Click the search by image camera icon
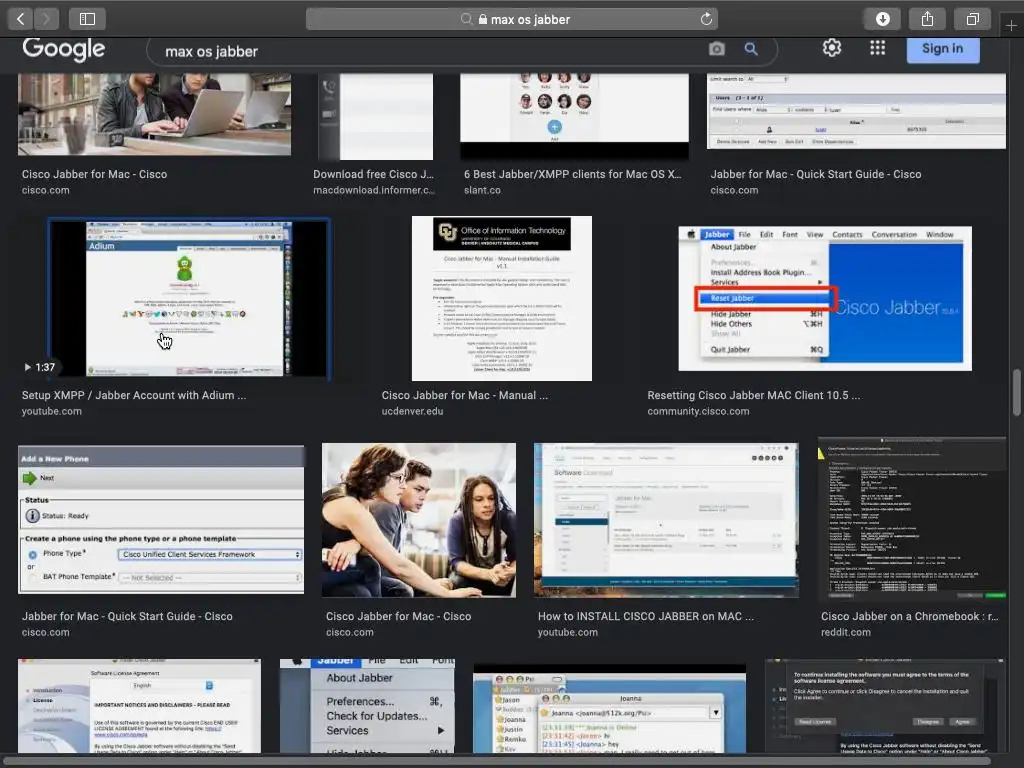 716,49
